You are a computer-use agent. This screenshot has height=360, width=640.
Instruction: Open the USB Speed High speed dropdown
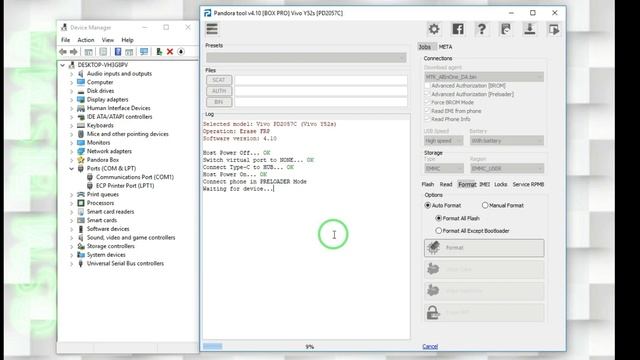(x=443, y=141)
